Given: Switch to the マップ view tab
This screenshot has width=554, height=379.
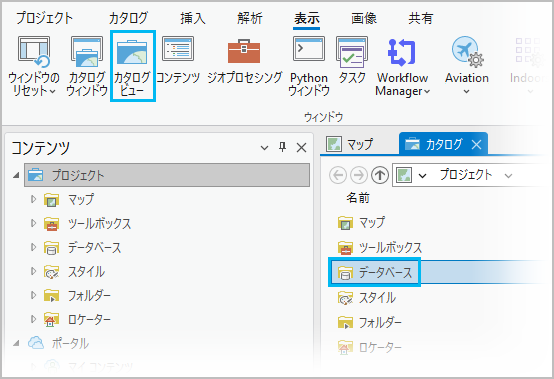Looking at the screenshot, I should pos(350,144).
